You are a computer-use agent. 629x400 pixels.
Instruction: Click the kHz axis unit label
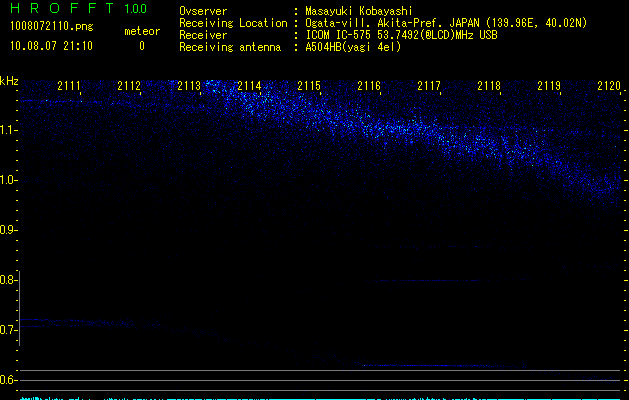coord(9,81)
